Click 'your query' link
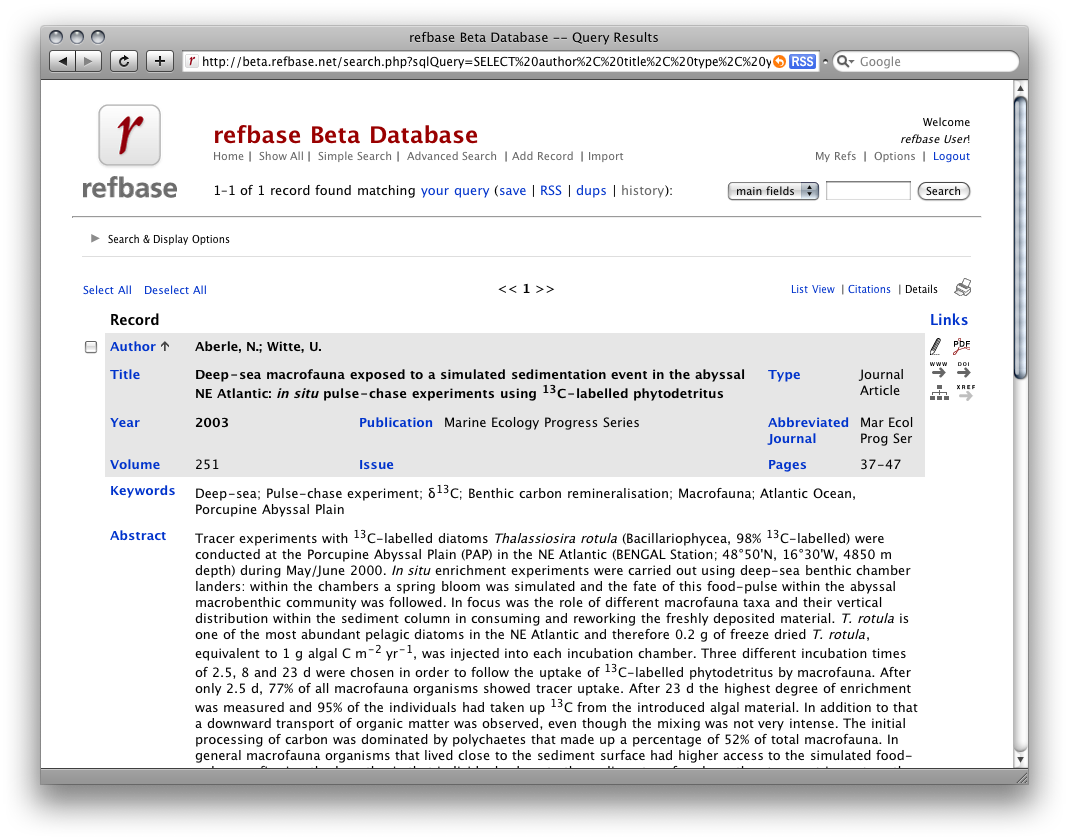 (x=455, y=191)
